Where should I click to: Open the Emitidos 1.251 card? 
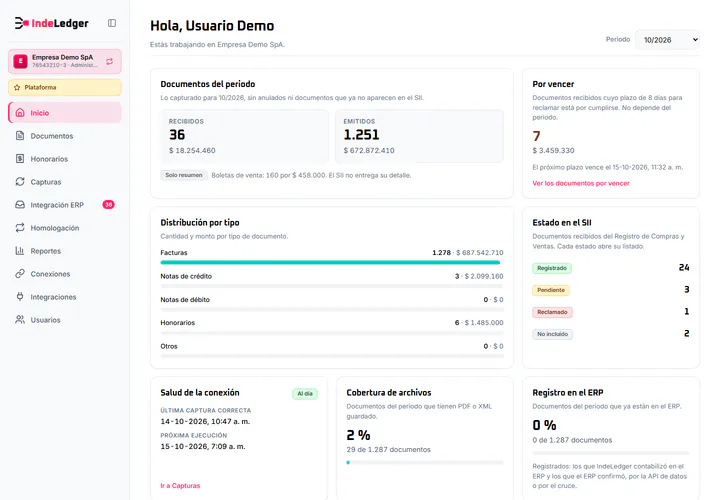419,136
